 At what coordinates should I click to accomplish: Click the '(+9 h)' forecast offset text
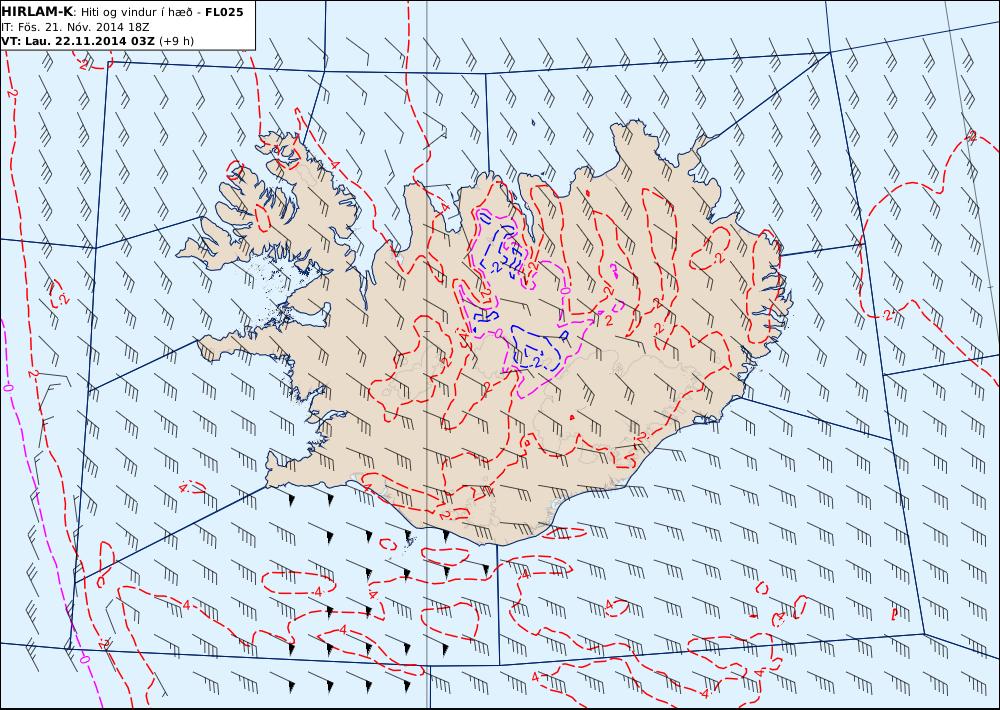pyautogui.click(x=177, y=41)
